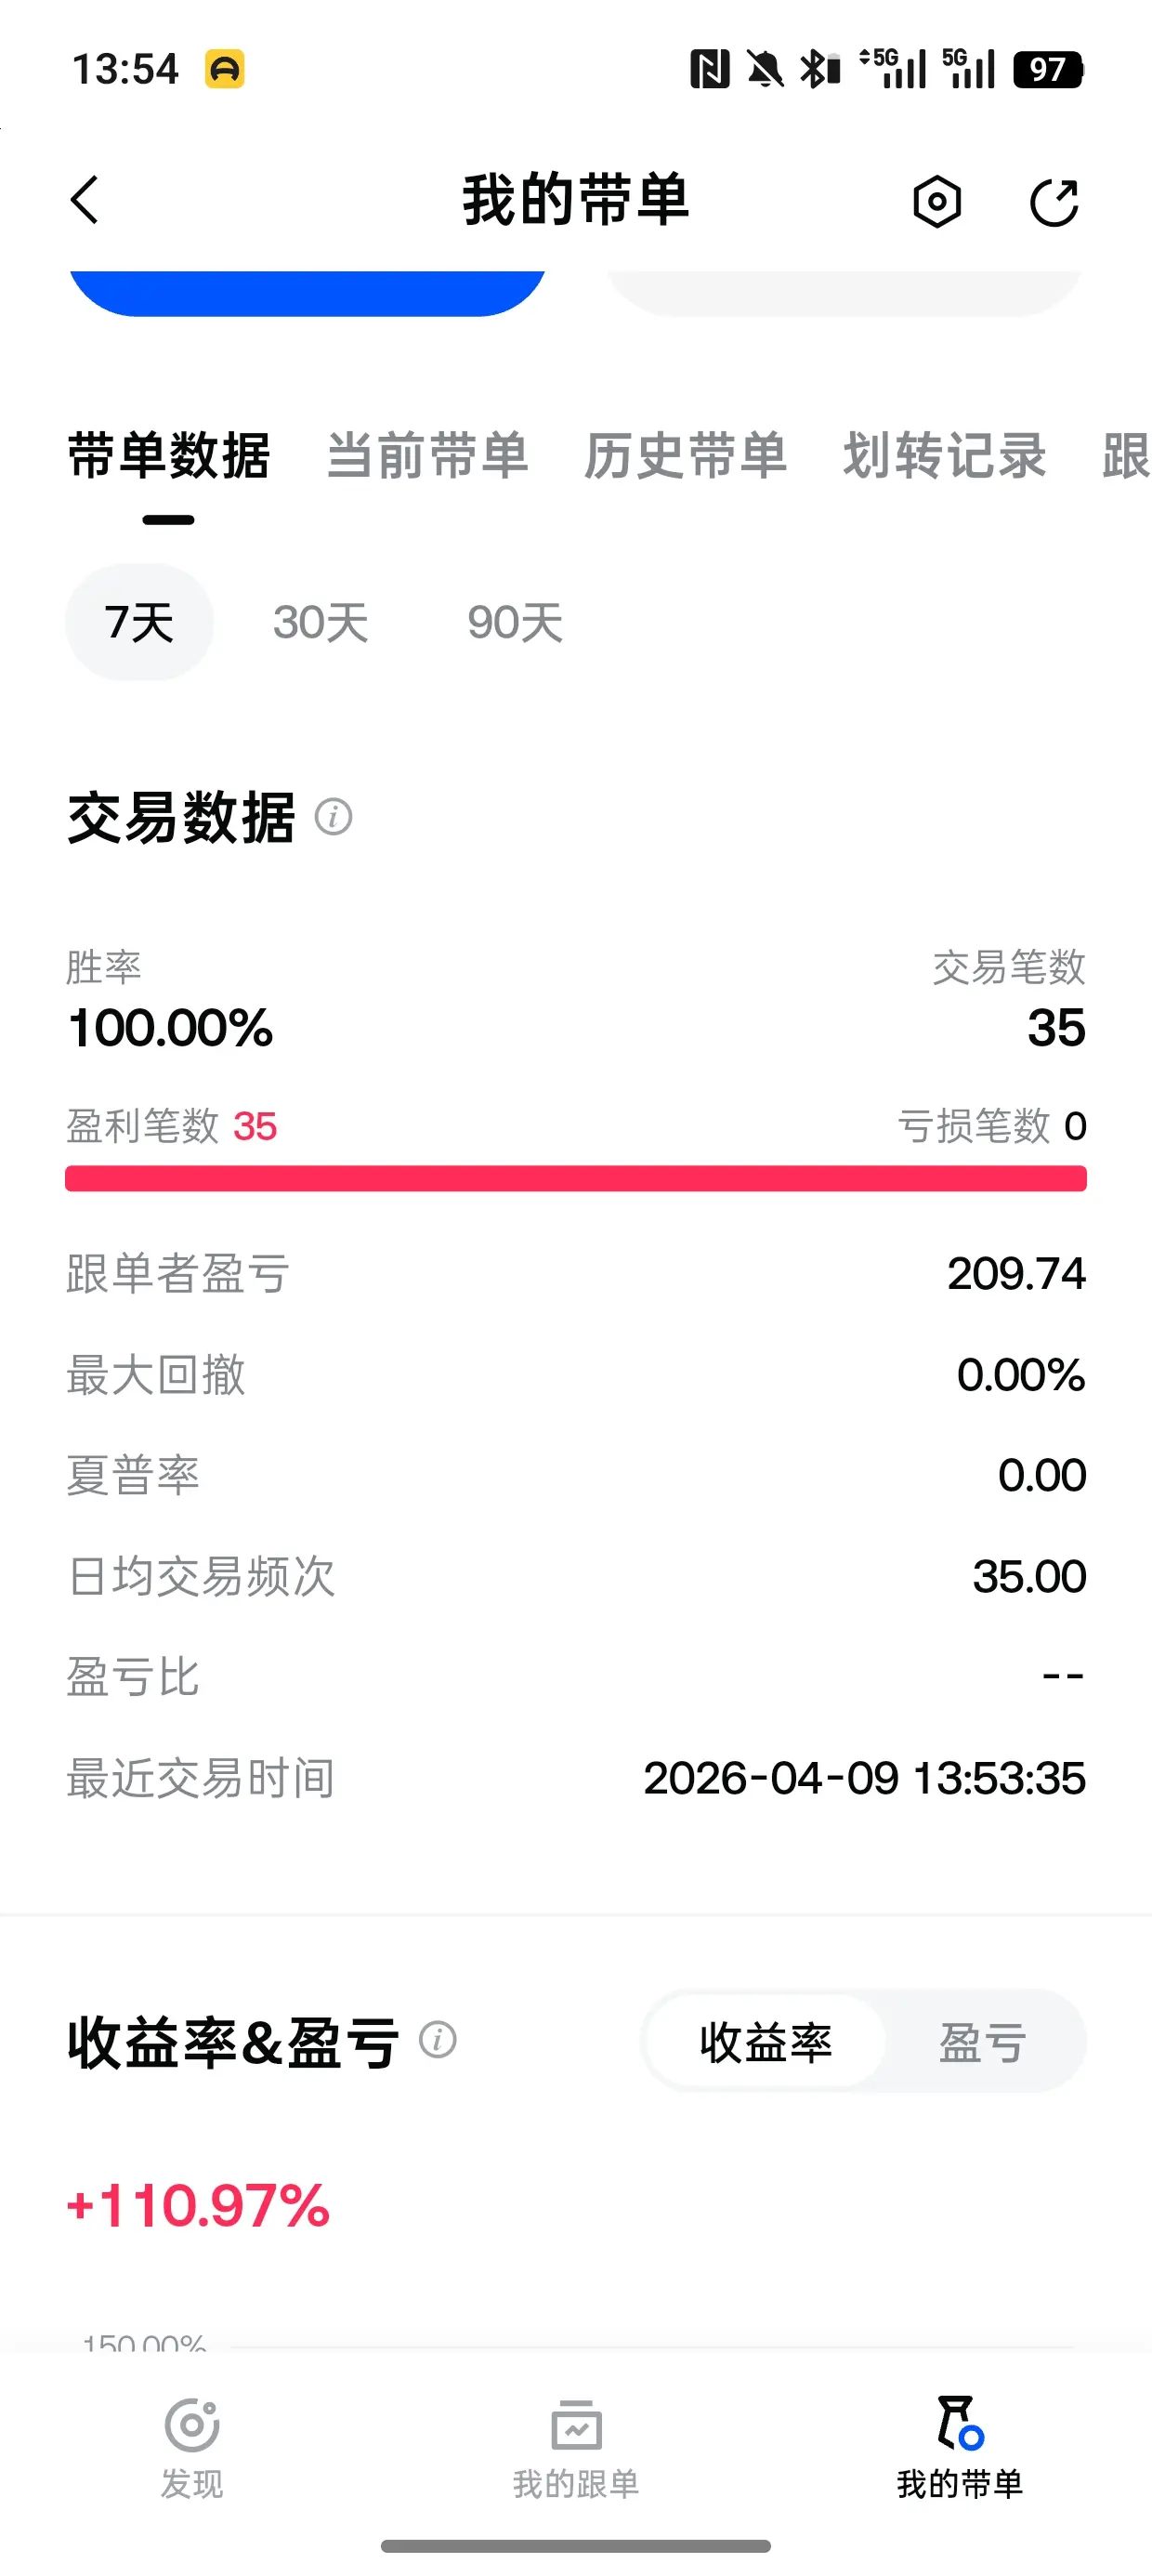Switch to the 30天 time range
Image resolution: width=1152 pixels, height=2576 pixels.
pyautogui.click(x=321, y=622)
